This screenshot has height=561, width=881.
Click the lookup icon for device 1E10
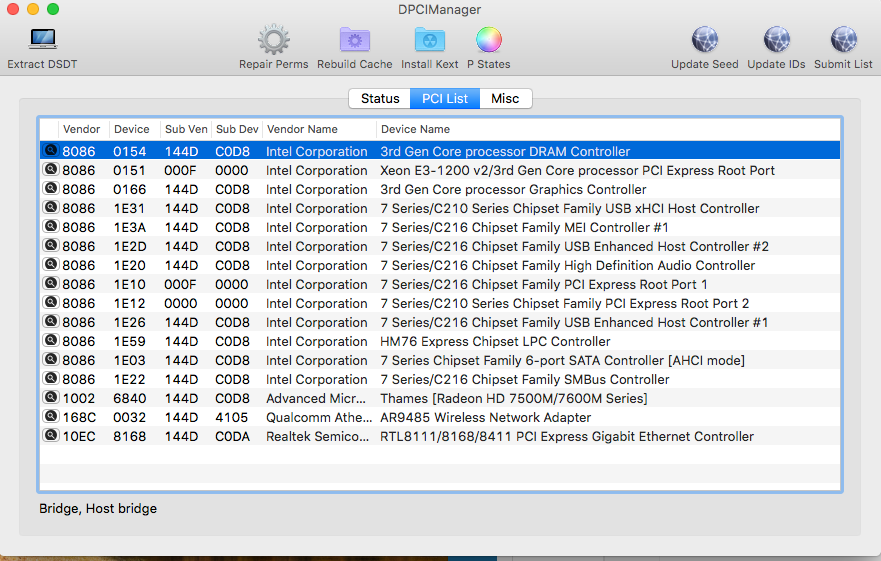point(51,283)
